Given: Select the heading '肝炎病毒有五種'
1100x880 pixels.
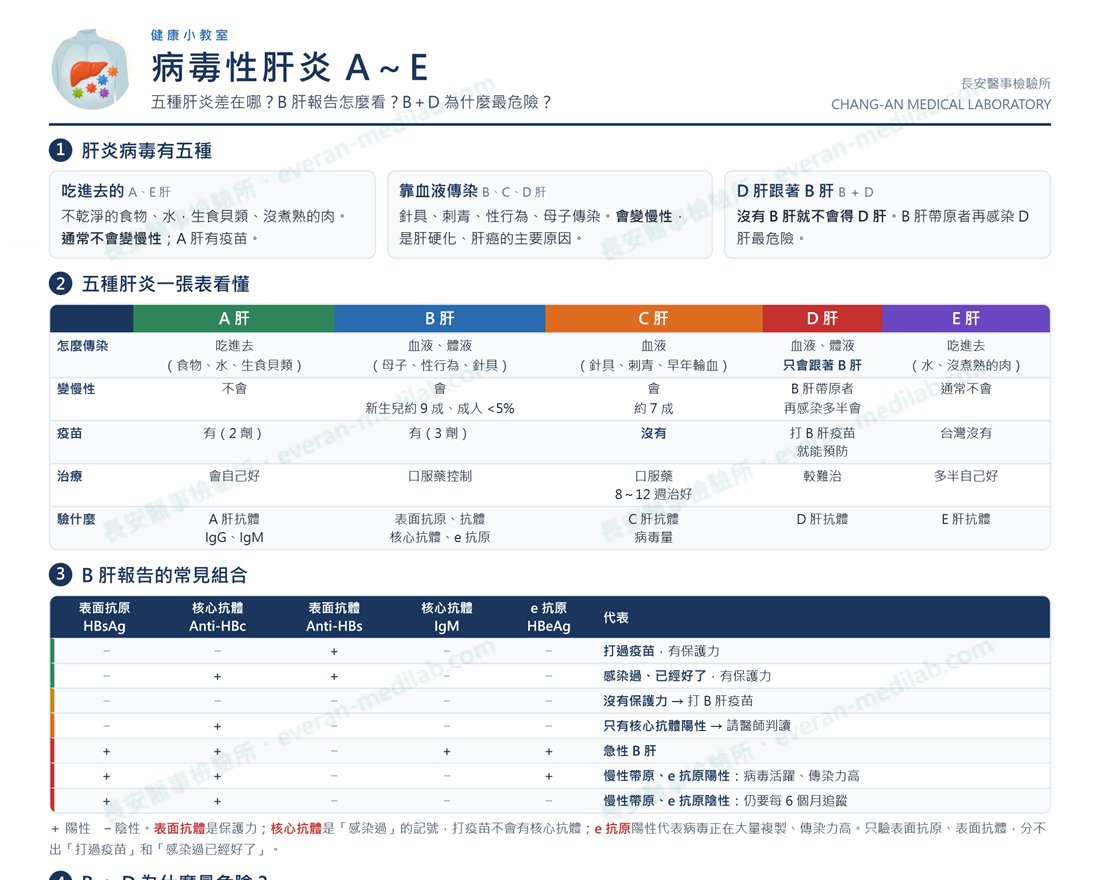Looking at the screenshot, I should point(147,150).
